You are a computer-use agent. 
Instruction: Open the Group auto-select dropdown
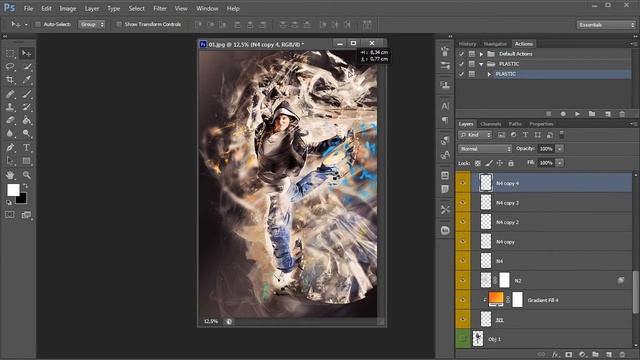(91, 24)
